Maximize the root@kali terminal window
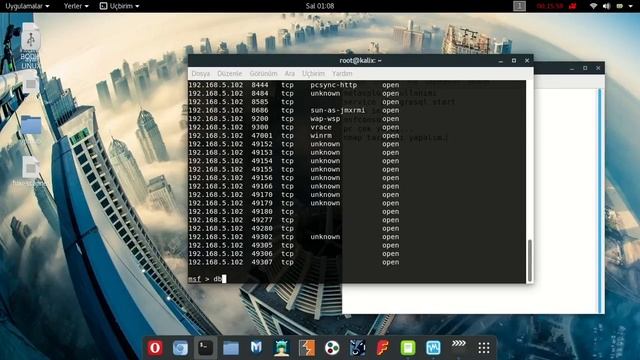This screenshot has width=640, height=360. pos(514,60)
